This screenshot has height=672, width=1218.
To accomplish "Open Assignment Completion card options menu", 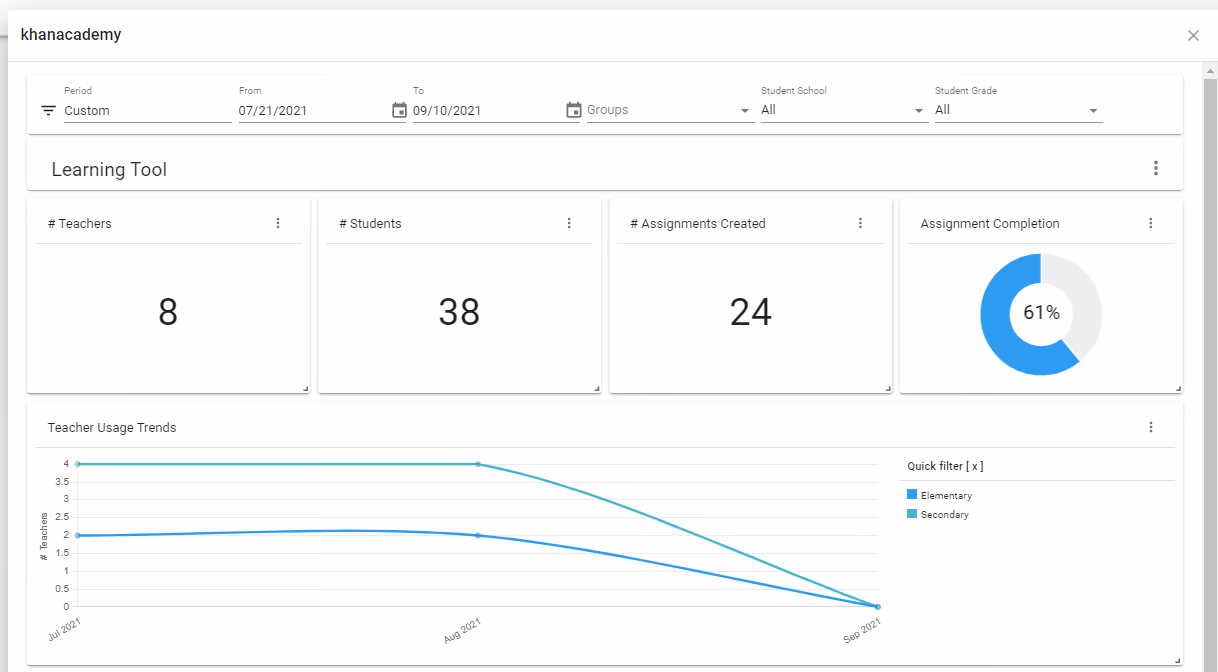I will click(1151, 223).
